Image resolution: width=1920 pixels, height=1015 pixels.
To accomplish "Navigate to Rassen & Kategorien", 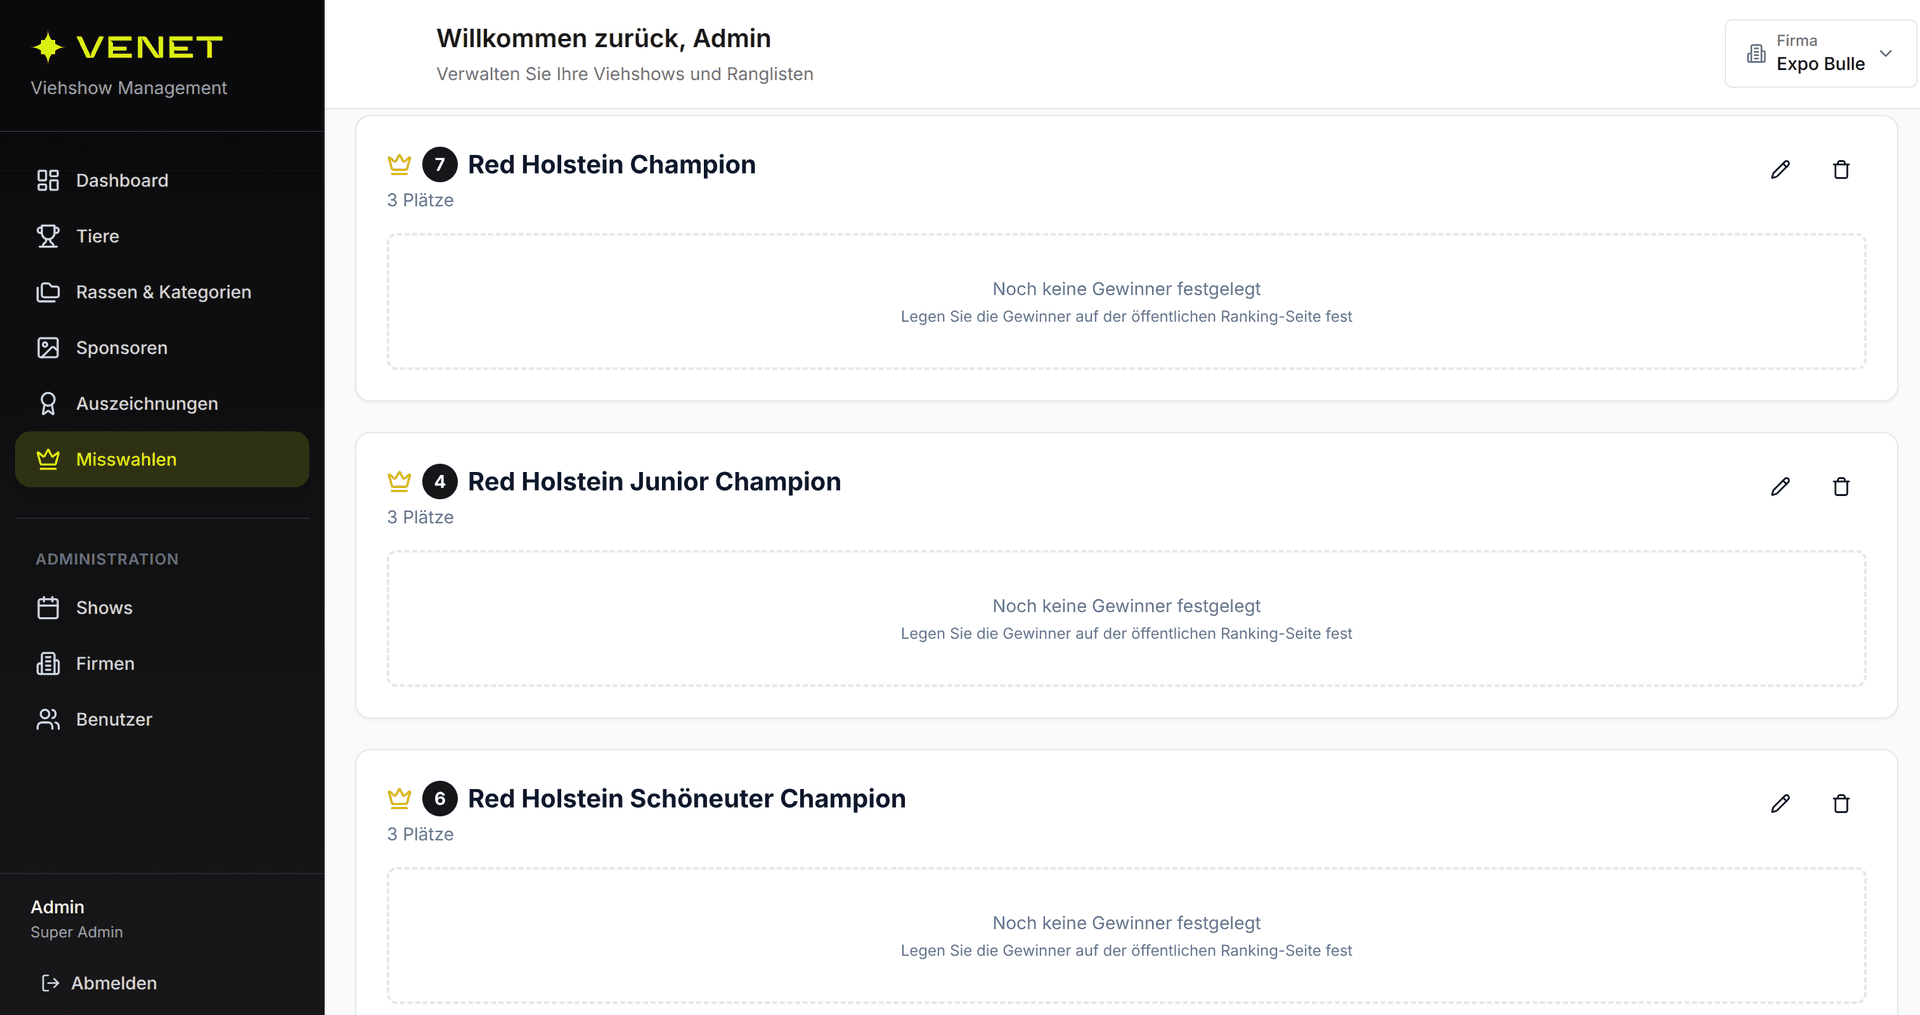I will click(x=163, y=292).
